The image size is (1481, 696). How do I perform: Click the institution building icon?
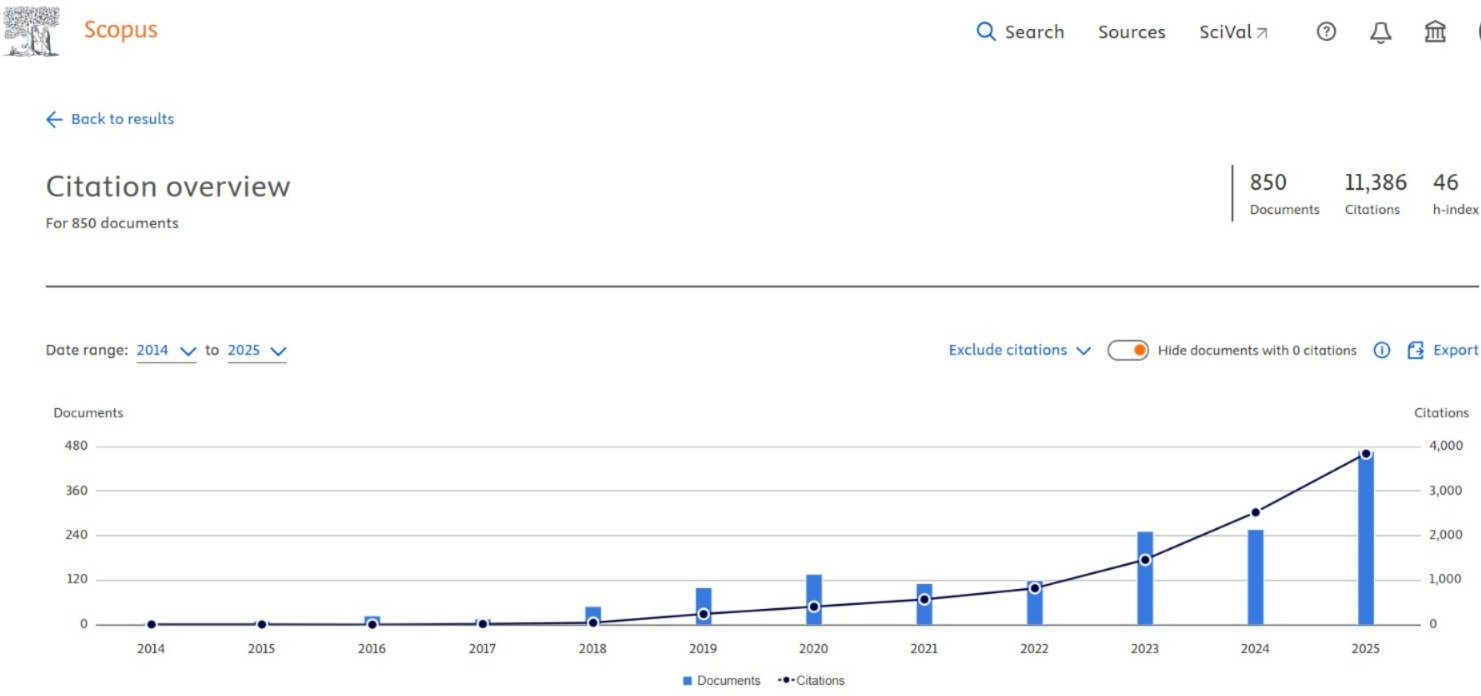tap(1435, 32)
